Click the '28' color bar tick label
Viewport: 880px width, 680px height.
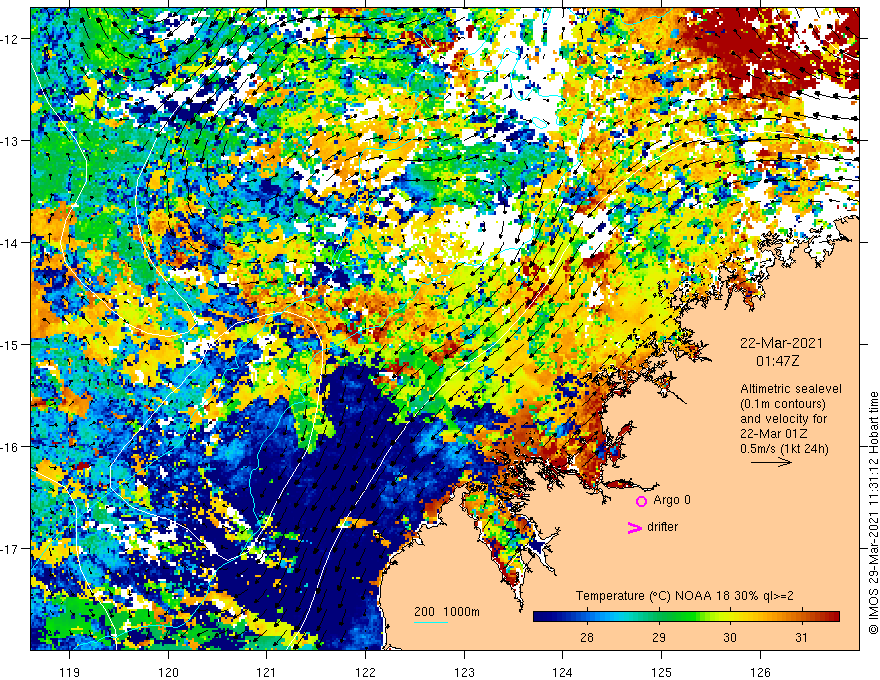[x=587, y=637]
